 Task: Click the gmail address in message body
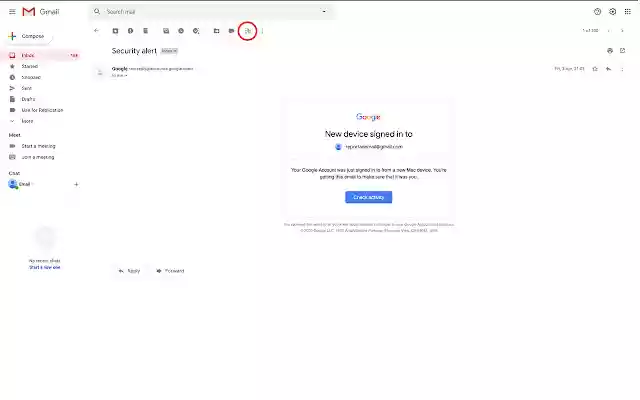click(374, 147)
